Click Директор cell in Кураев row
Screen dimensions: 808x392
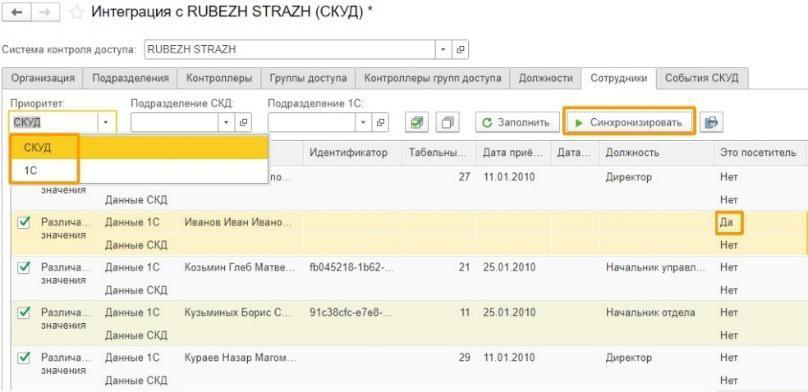(x=655, y=357)
